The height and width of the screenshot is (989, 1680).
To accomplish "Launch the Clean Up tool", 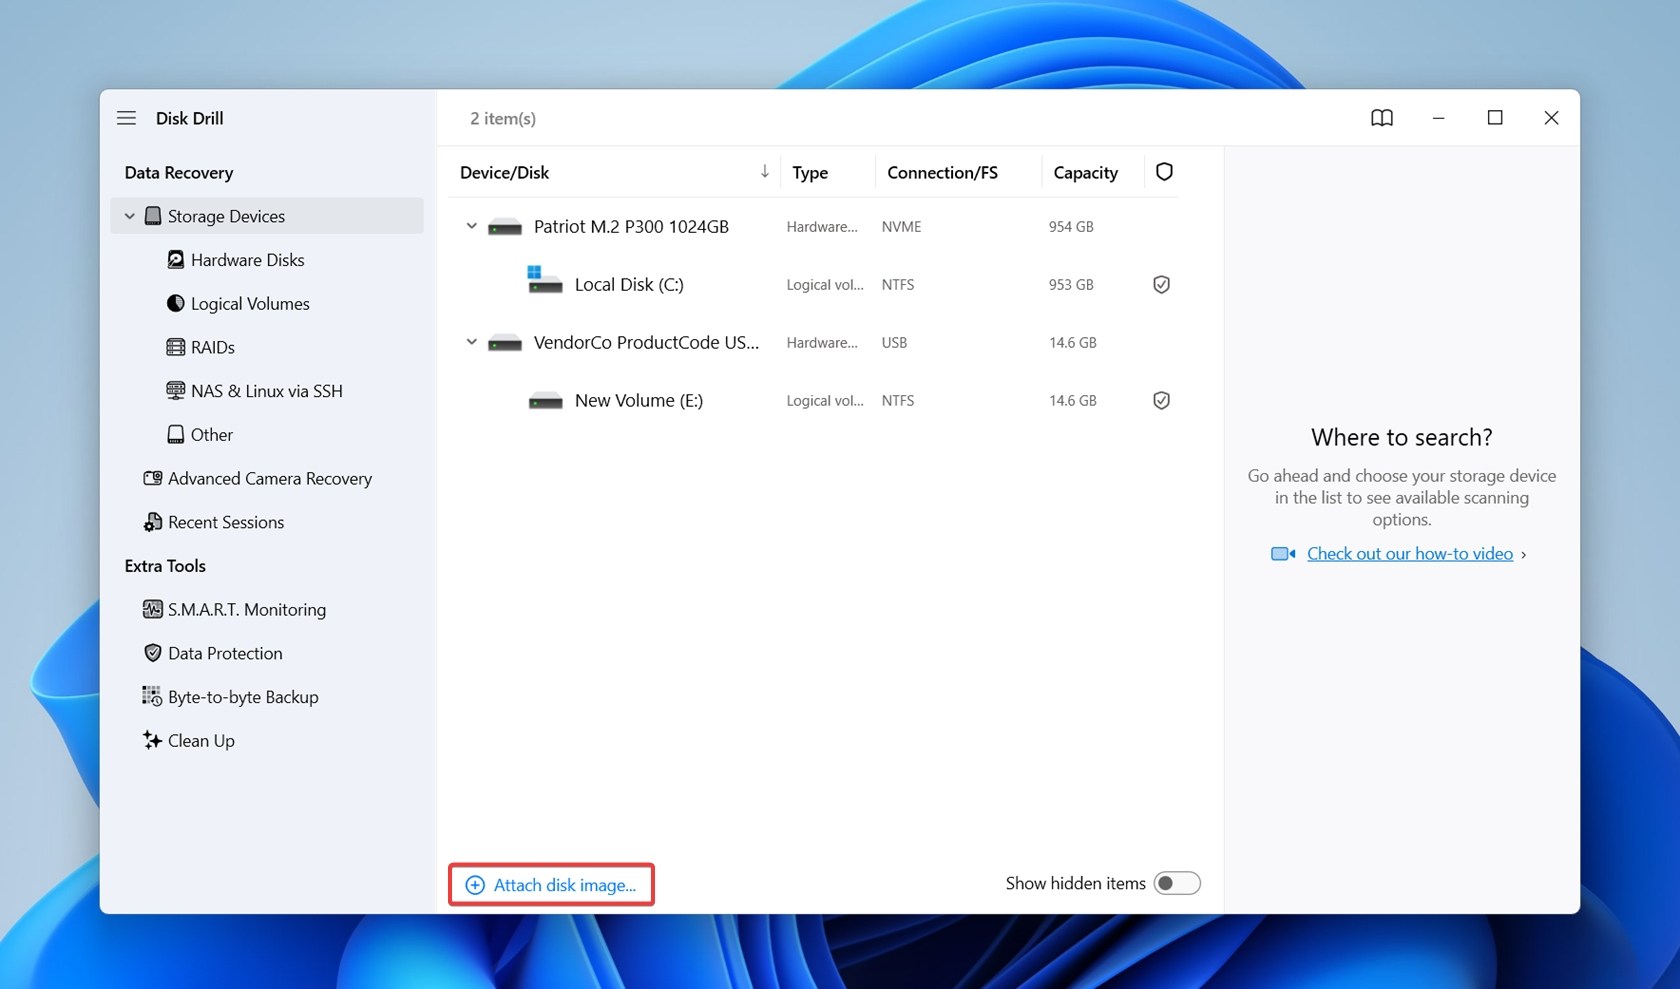I will pos(200,740).
